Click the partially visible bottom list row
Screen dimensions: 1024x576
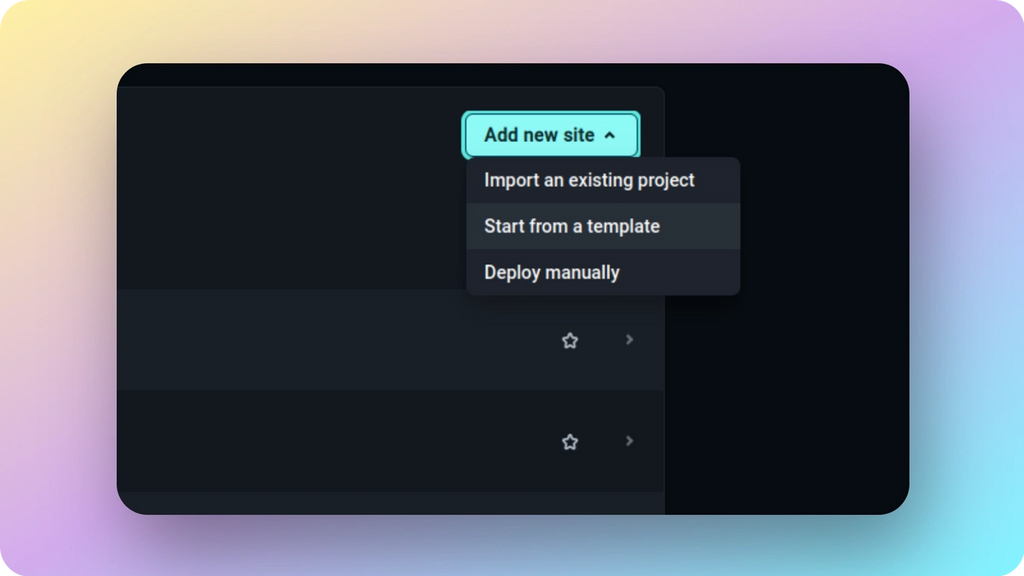(x=391, y=503)
